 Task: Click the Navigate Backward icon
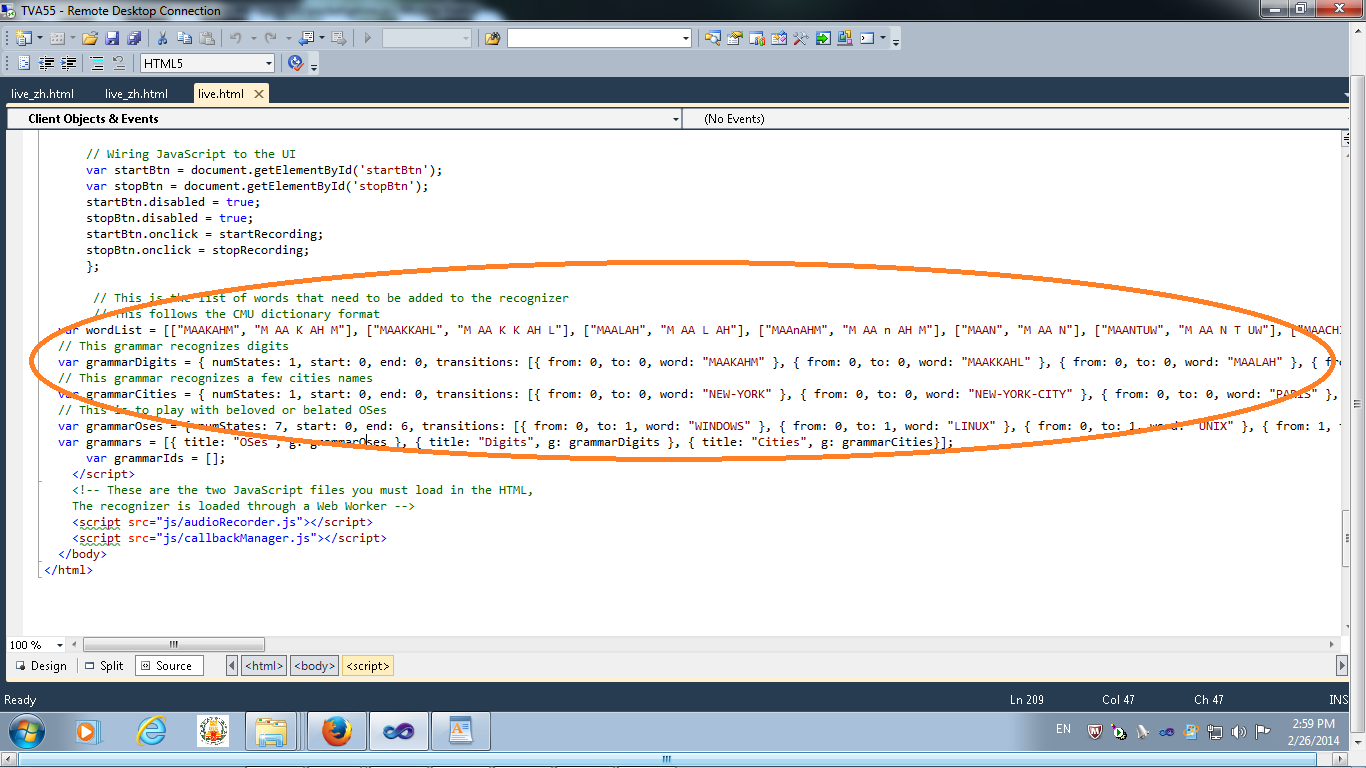coord(306,38)
